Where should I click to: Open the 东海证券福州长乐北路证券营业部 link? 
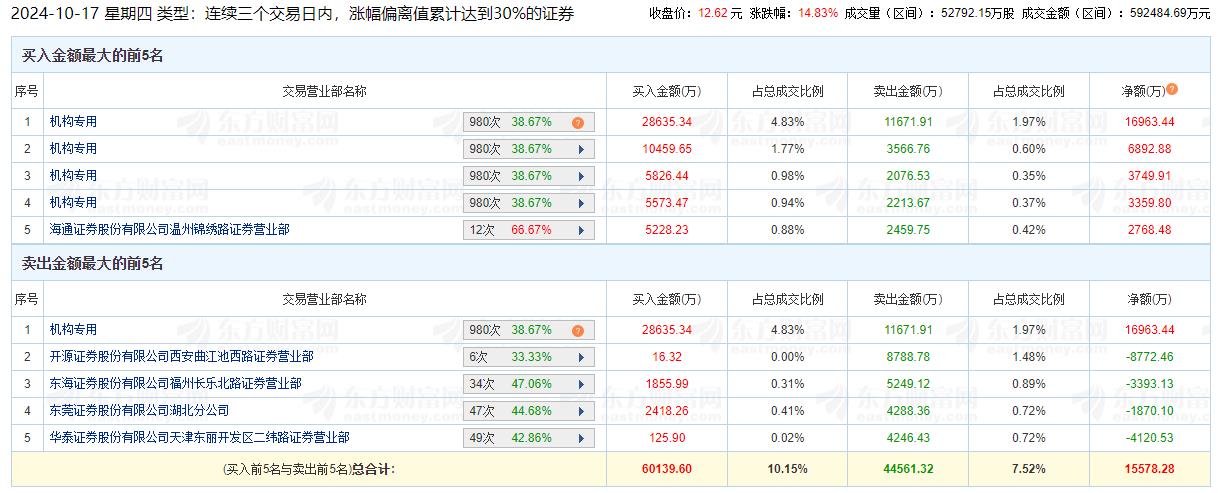[x=175, y=383]
